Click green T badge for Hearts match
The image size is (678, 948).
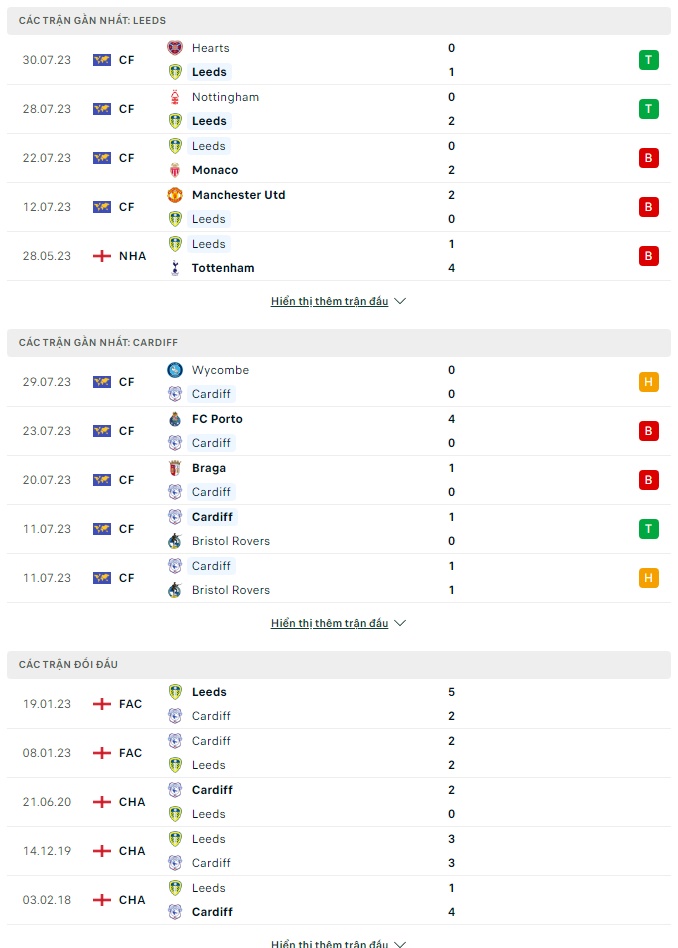(x=648, y=60)
